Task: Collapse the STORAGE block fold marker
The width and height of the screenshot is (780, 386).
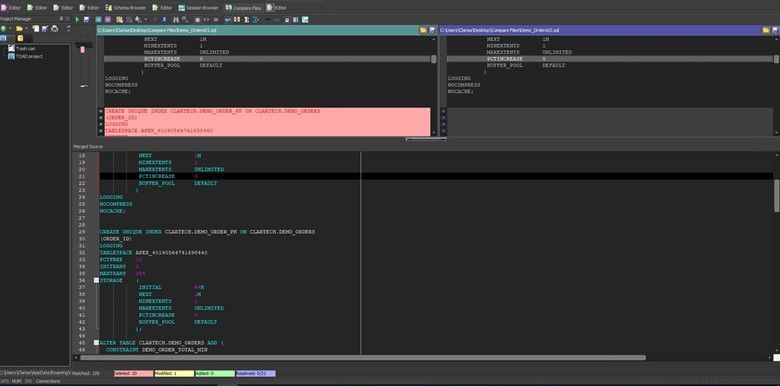Action: coord(97,281)
